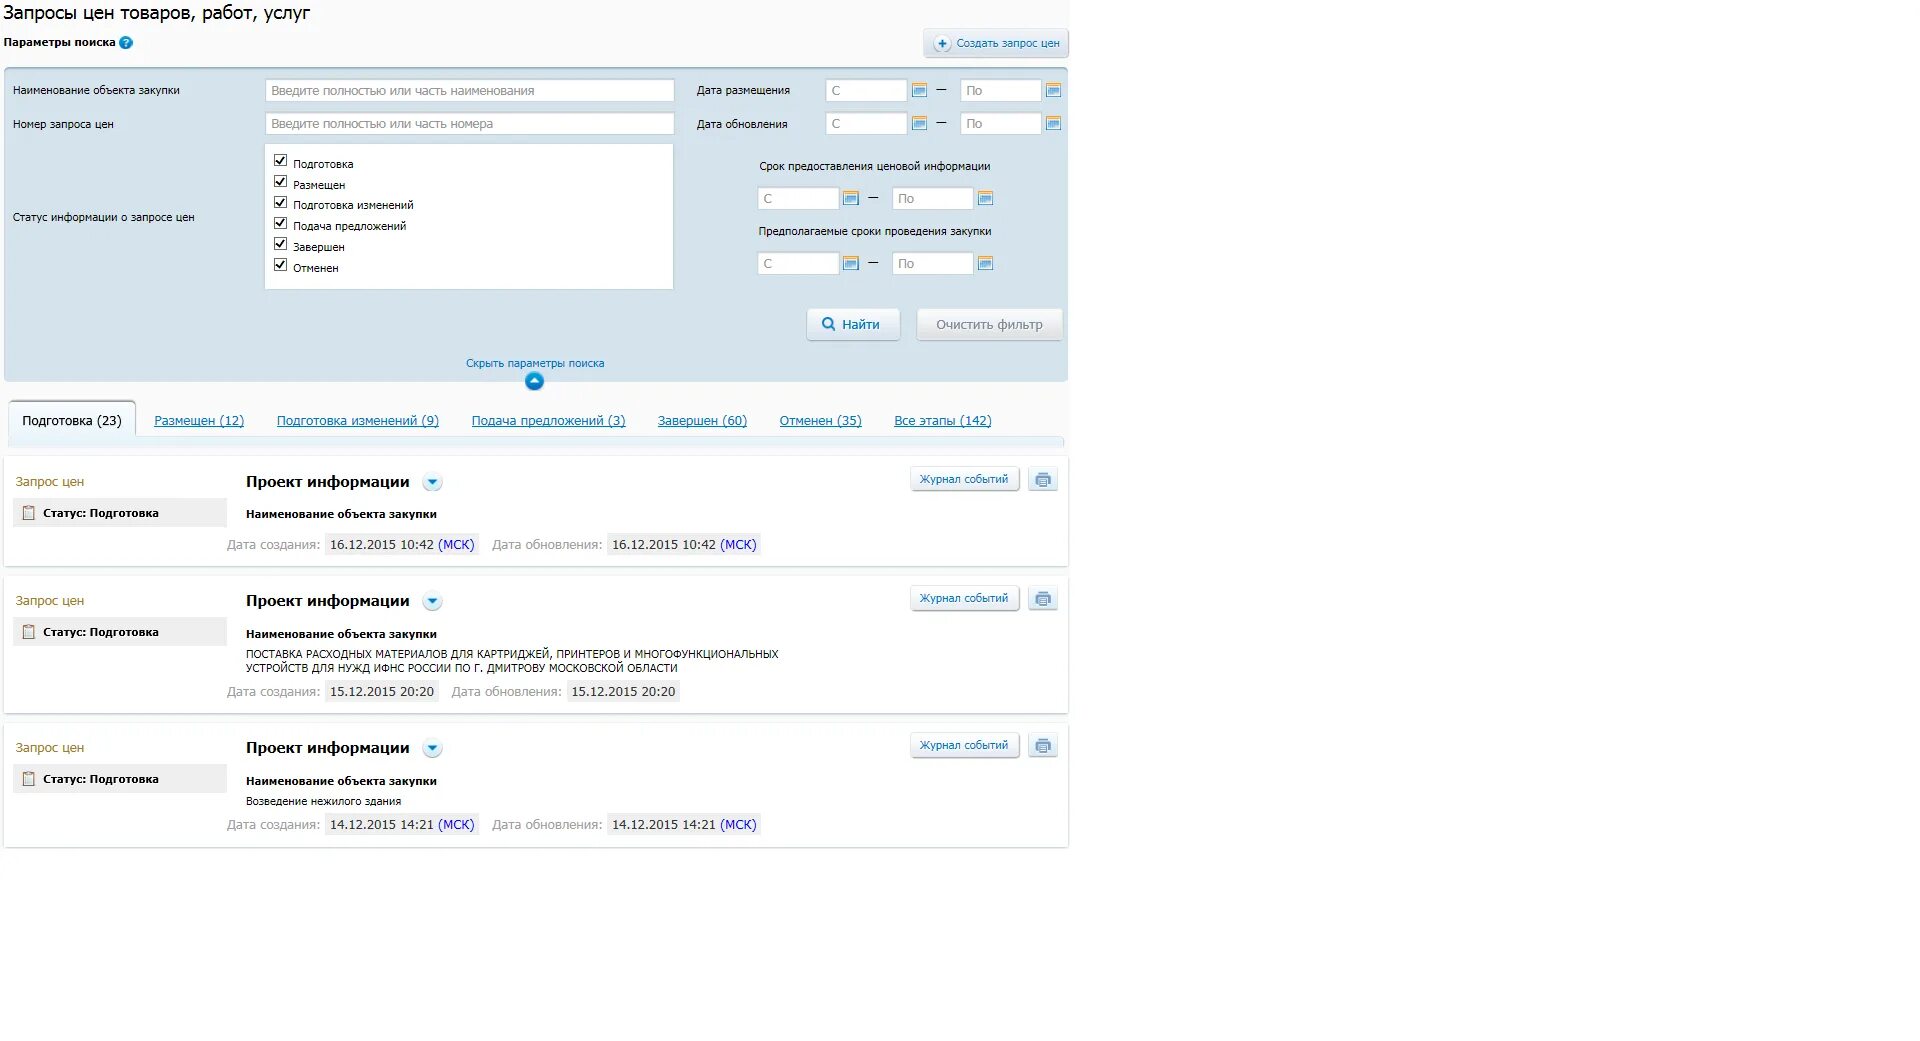Image resolution: width=1920 pixels, height=1041 pixels.
Task: Switch to Все этапы (142) tab
Action: tap(943, 421)
